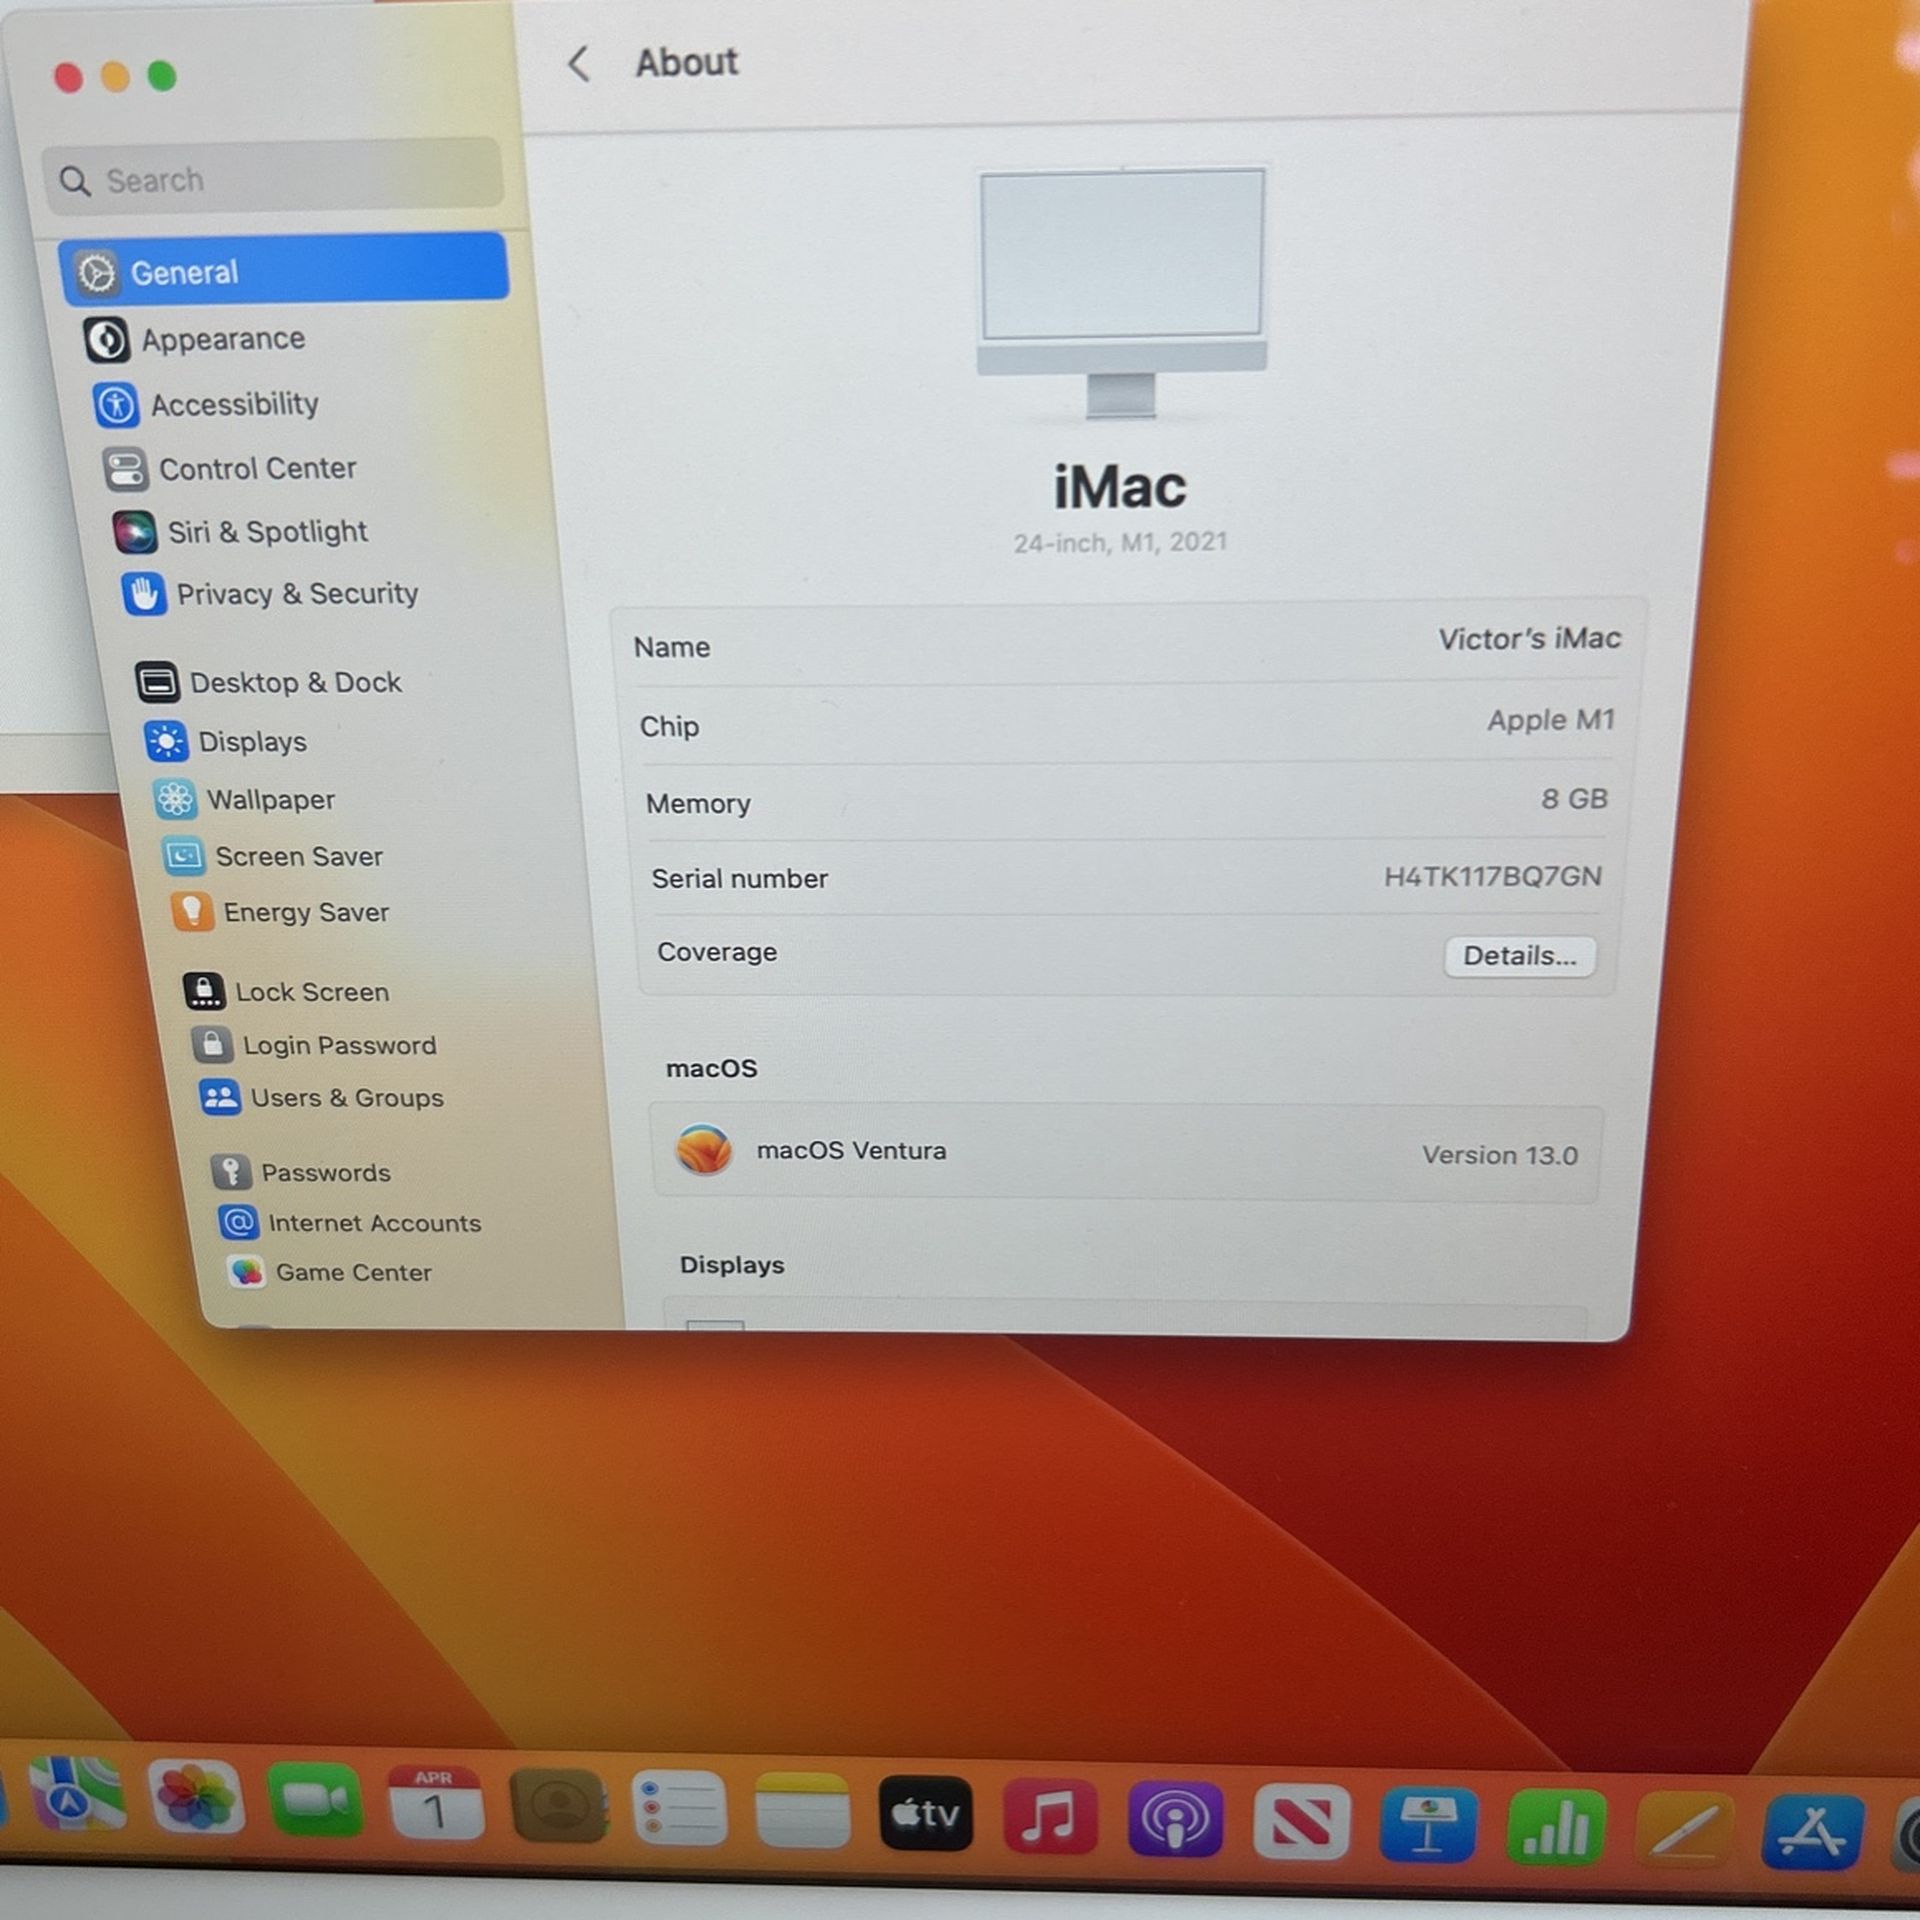Click the Desktop & Dock sidebar icon
Image resolution: width=1920 pixels, height=1920 pixels.
coord(157,683)
